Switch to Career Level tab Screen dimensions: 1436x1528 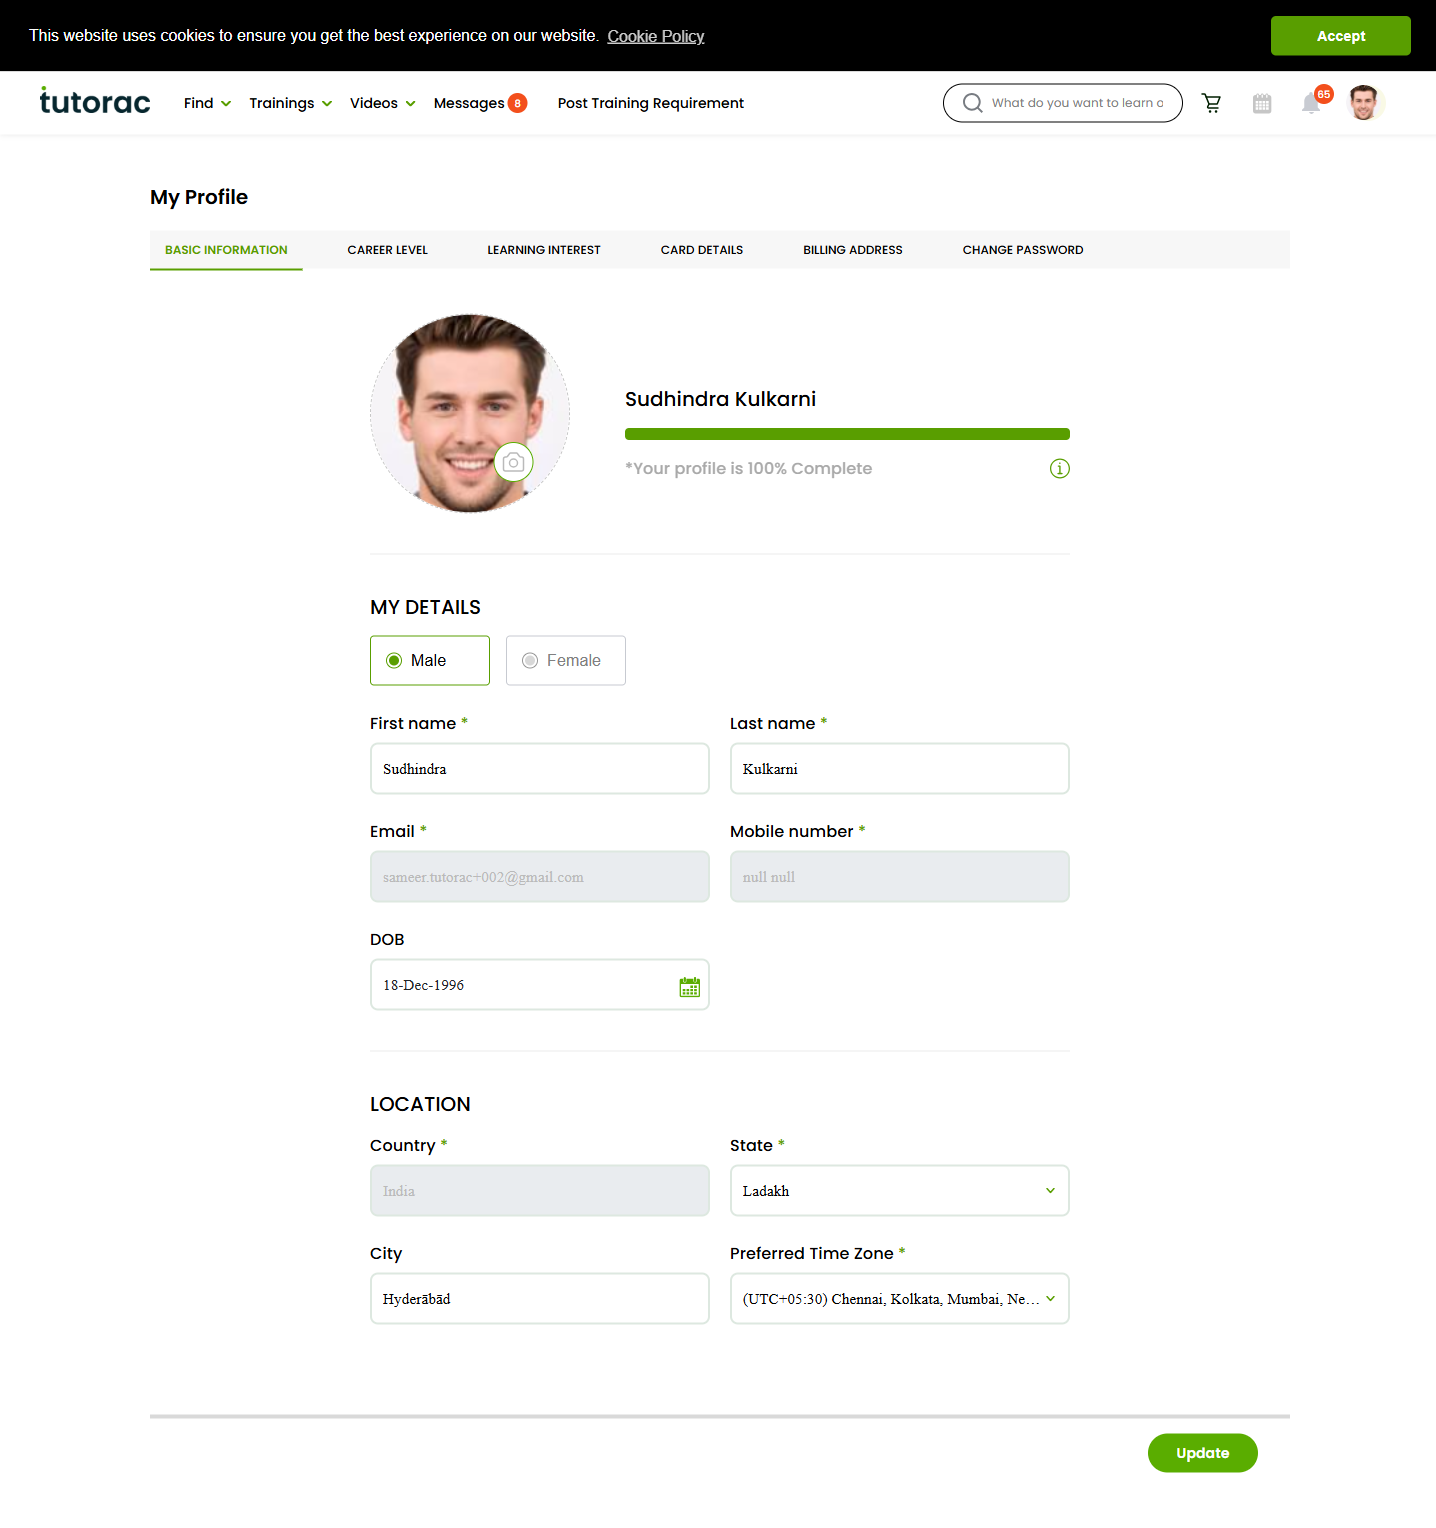pos(388,250)
